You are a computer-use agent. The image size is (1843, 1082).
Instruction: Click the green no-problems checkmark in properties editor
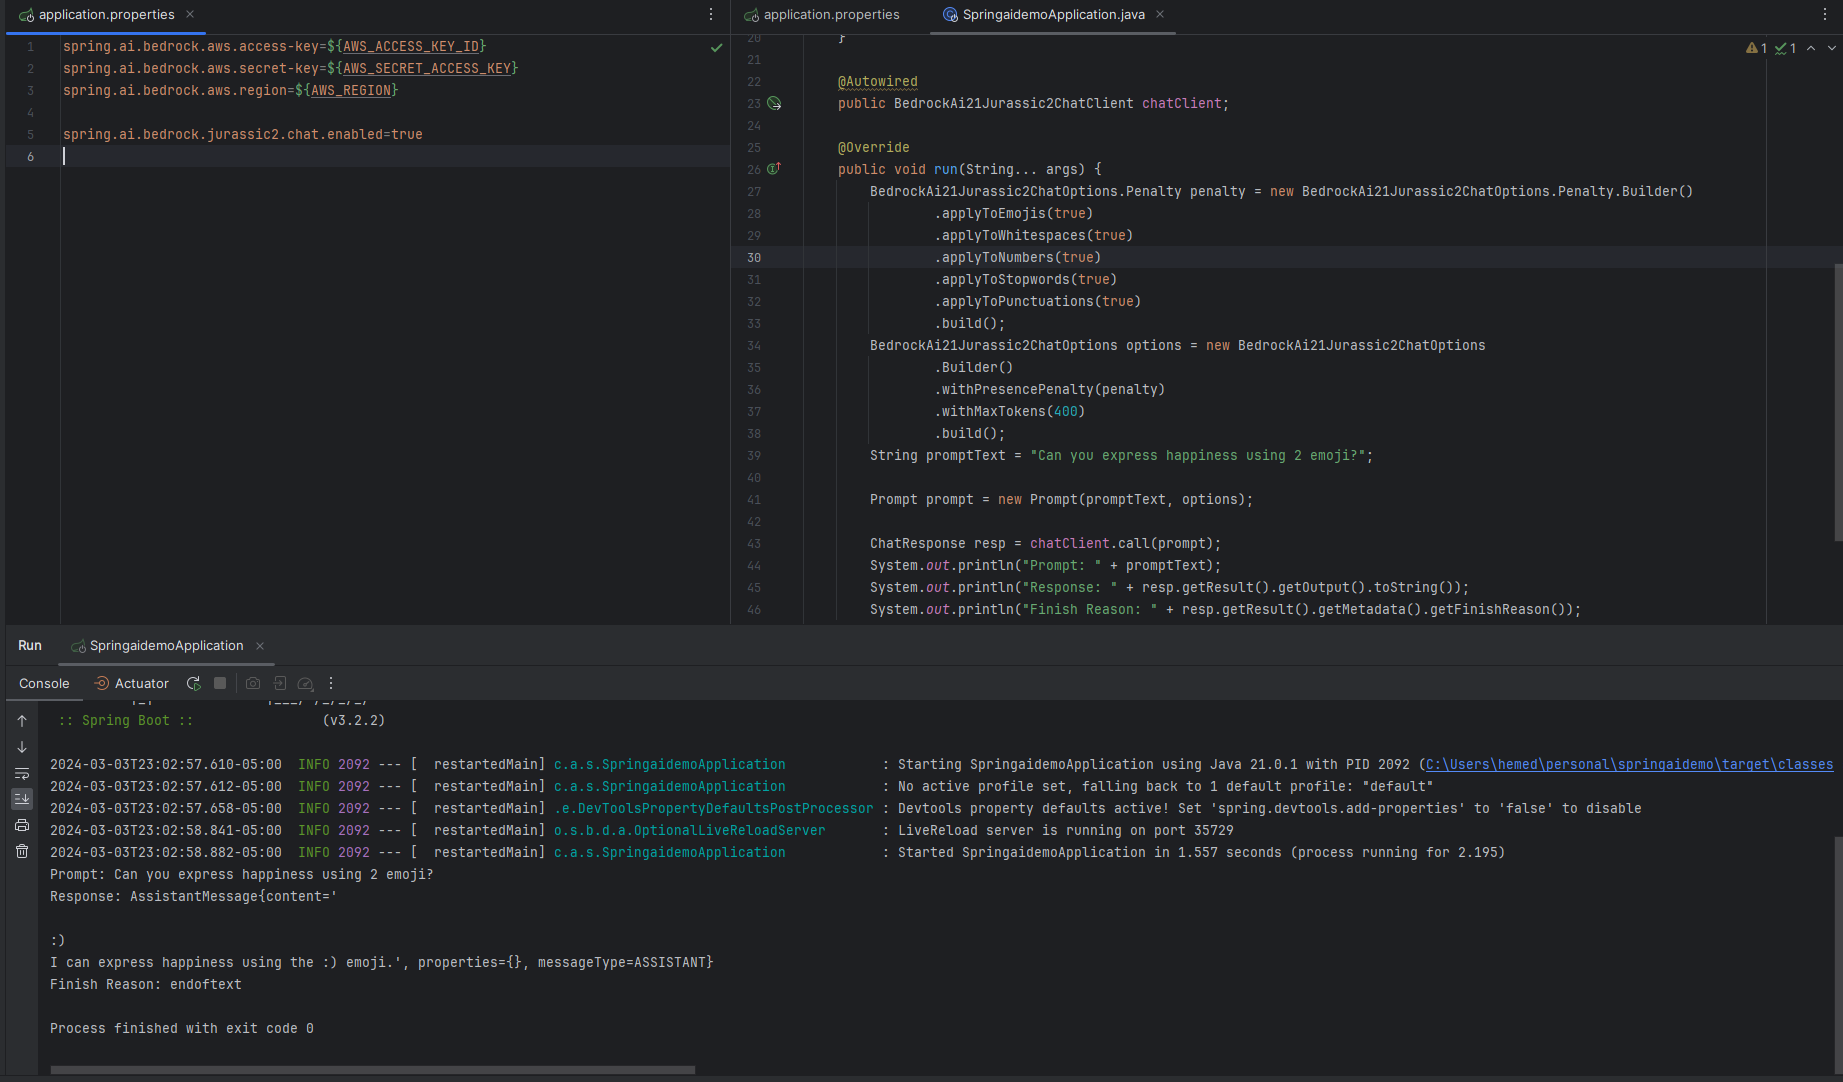click(x=716, y=48)
